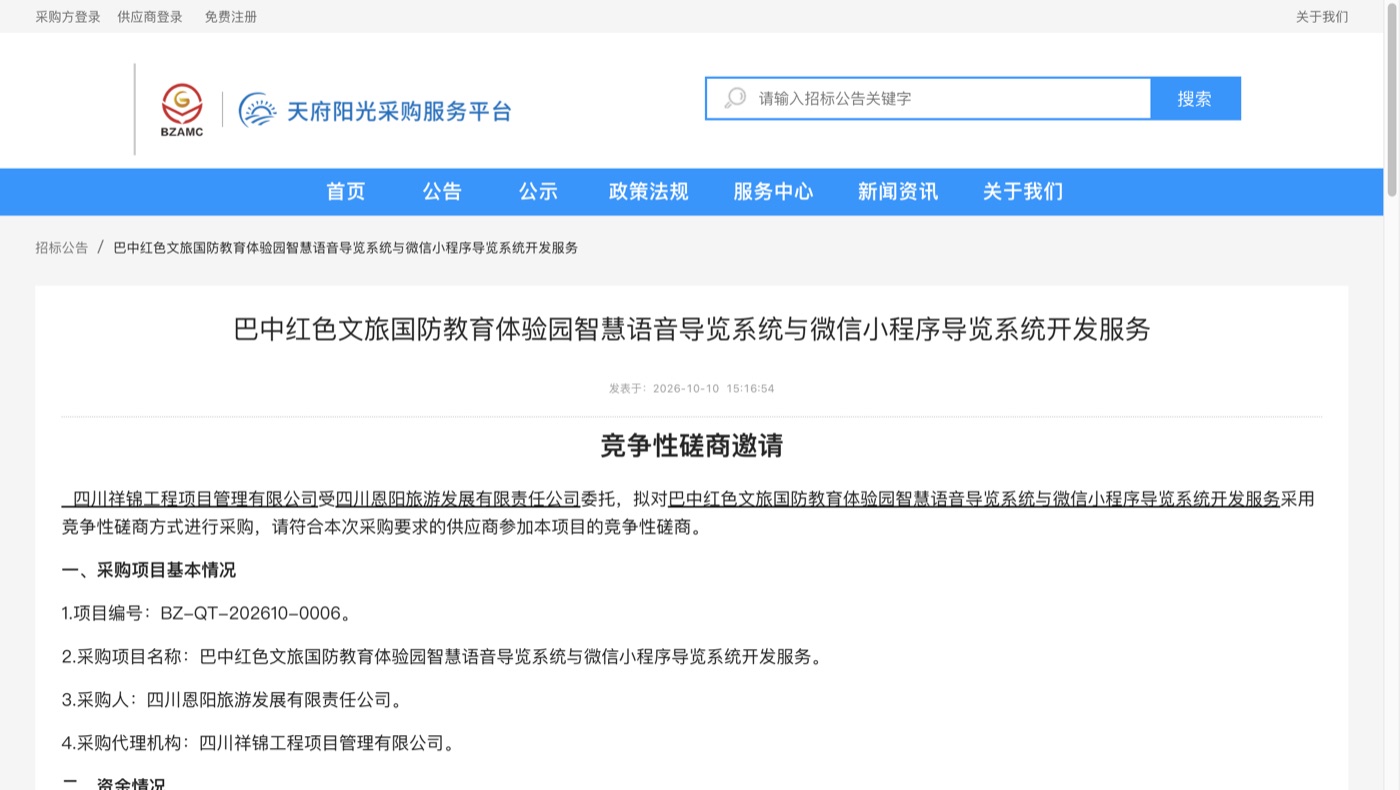Click the main announcement title heading
Screen dimensions: 1400x790
click(692, 329)
